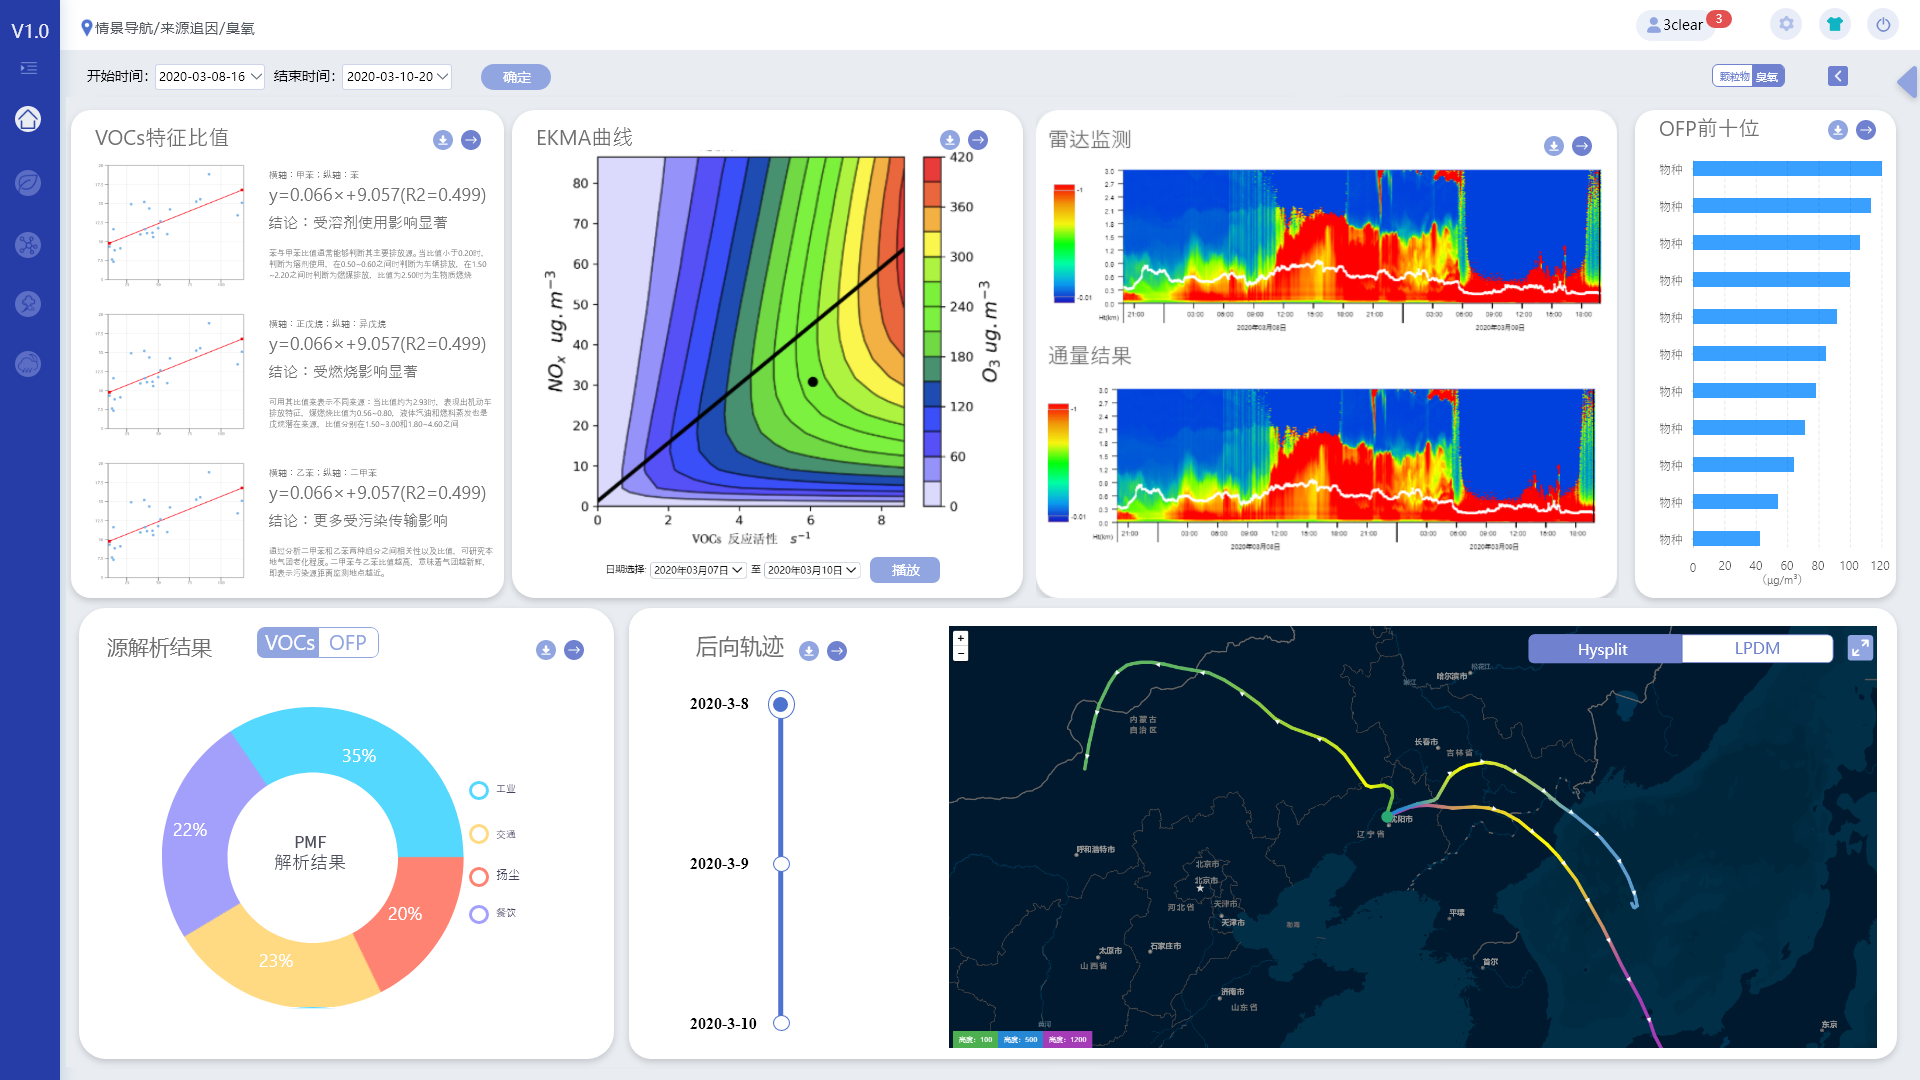This screenshot has height=1080, width=1920.
Task: Click the 23% yellow donut segment
Action: [276, 961]
